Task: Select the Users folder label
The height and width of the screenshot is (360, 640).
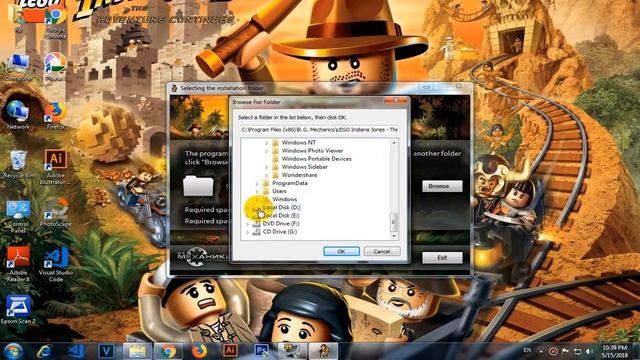Action: tap(279, 191)
